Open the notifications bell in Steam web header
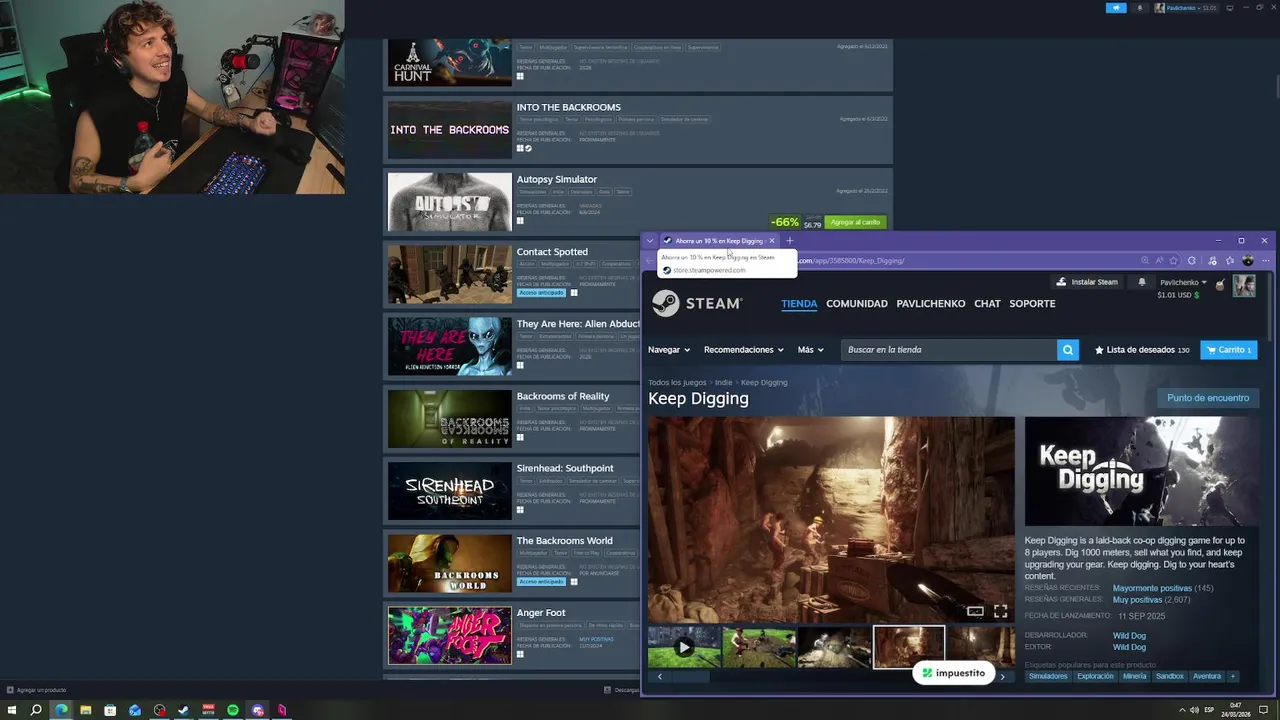 (1142, 282)
